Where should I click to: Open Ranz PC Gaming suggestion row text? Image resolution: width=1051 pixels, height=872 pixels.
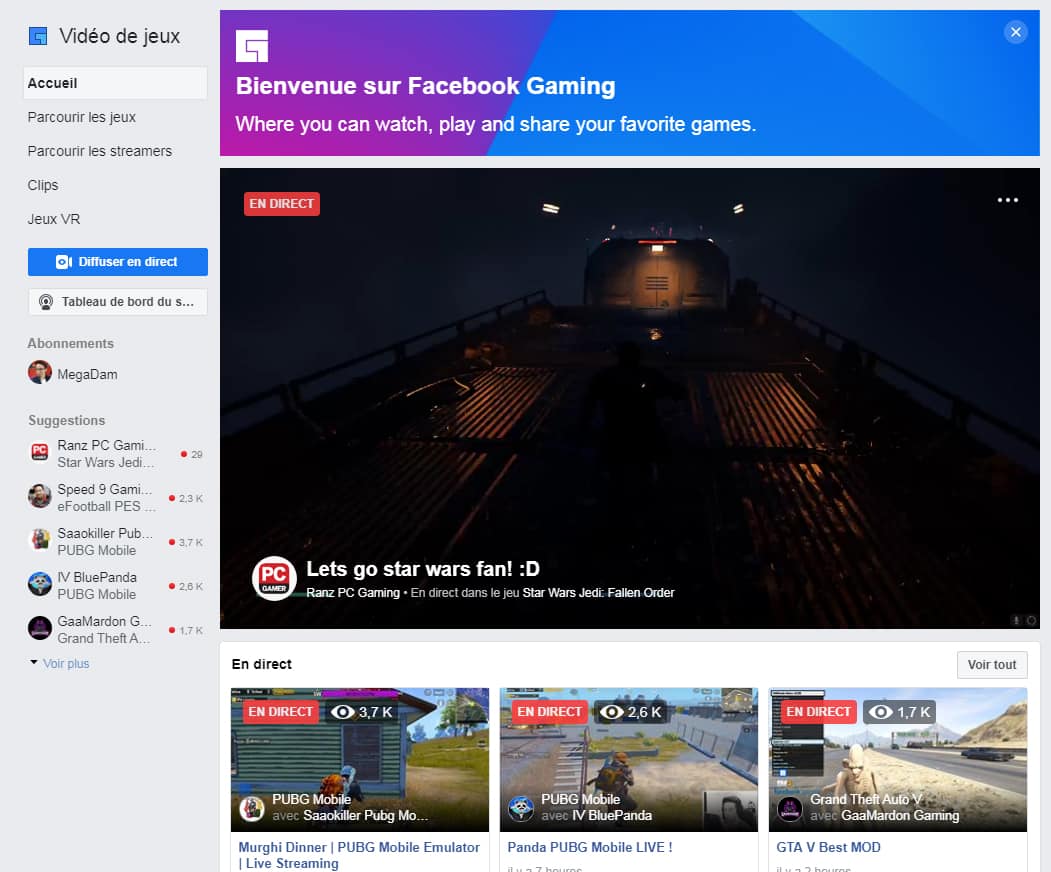click(x=106, y=454)
